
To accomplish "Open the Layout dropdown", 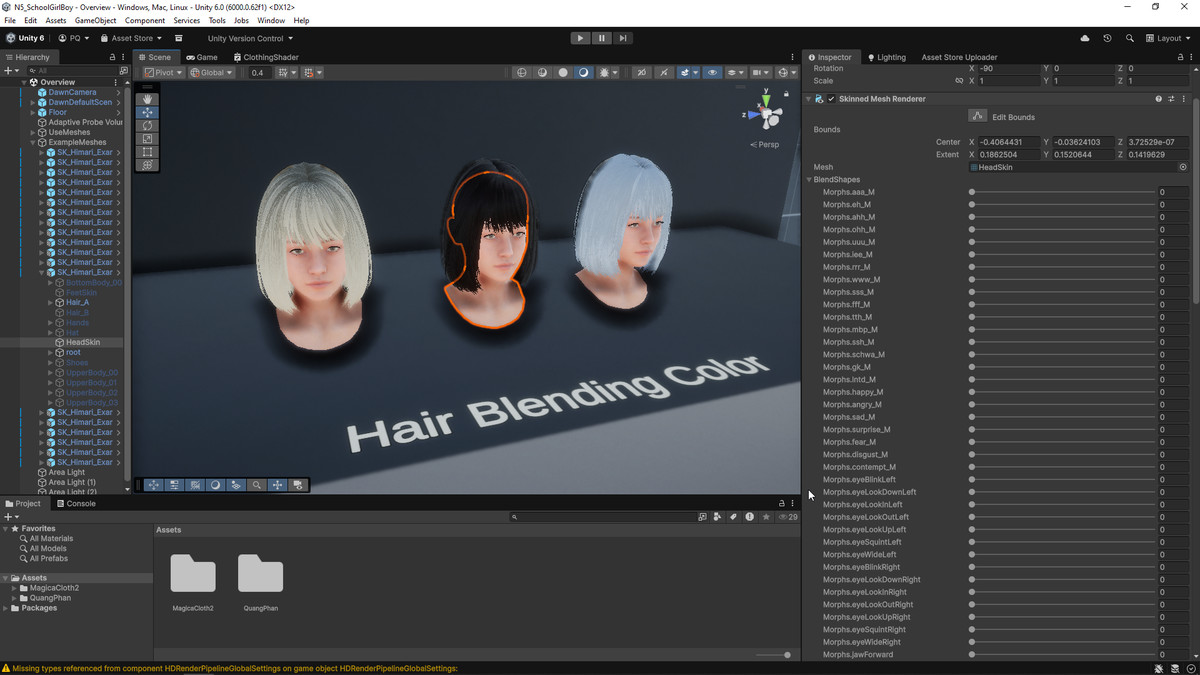I will [1168, 38].
